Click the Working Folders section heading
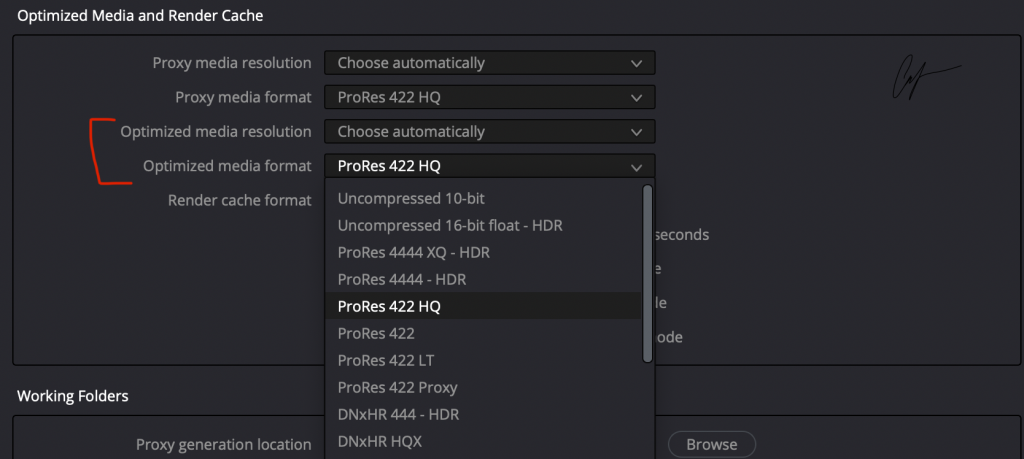This screenshot has width=1024, height=459. tap(73, 396)
